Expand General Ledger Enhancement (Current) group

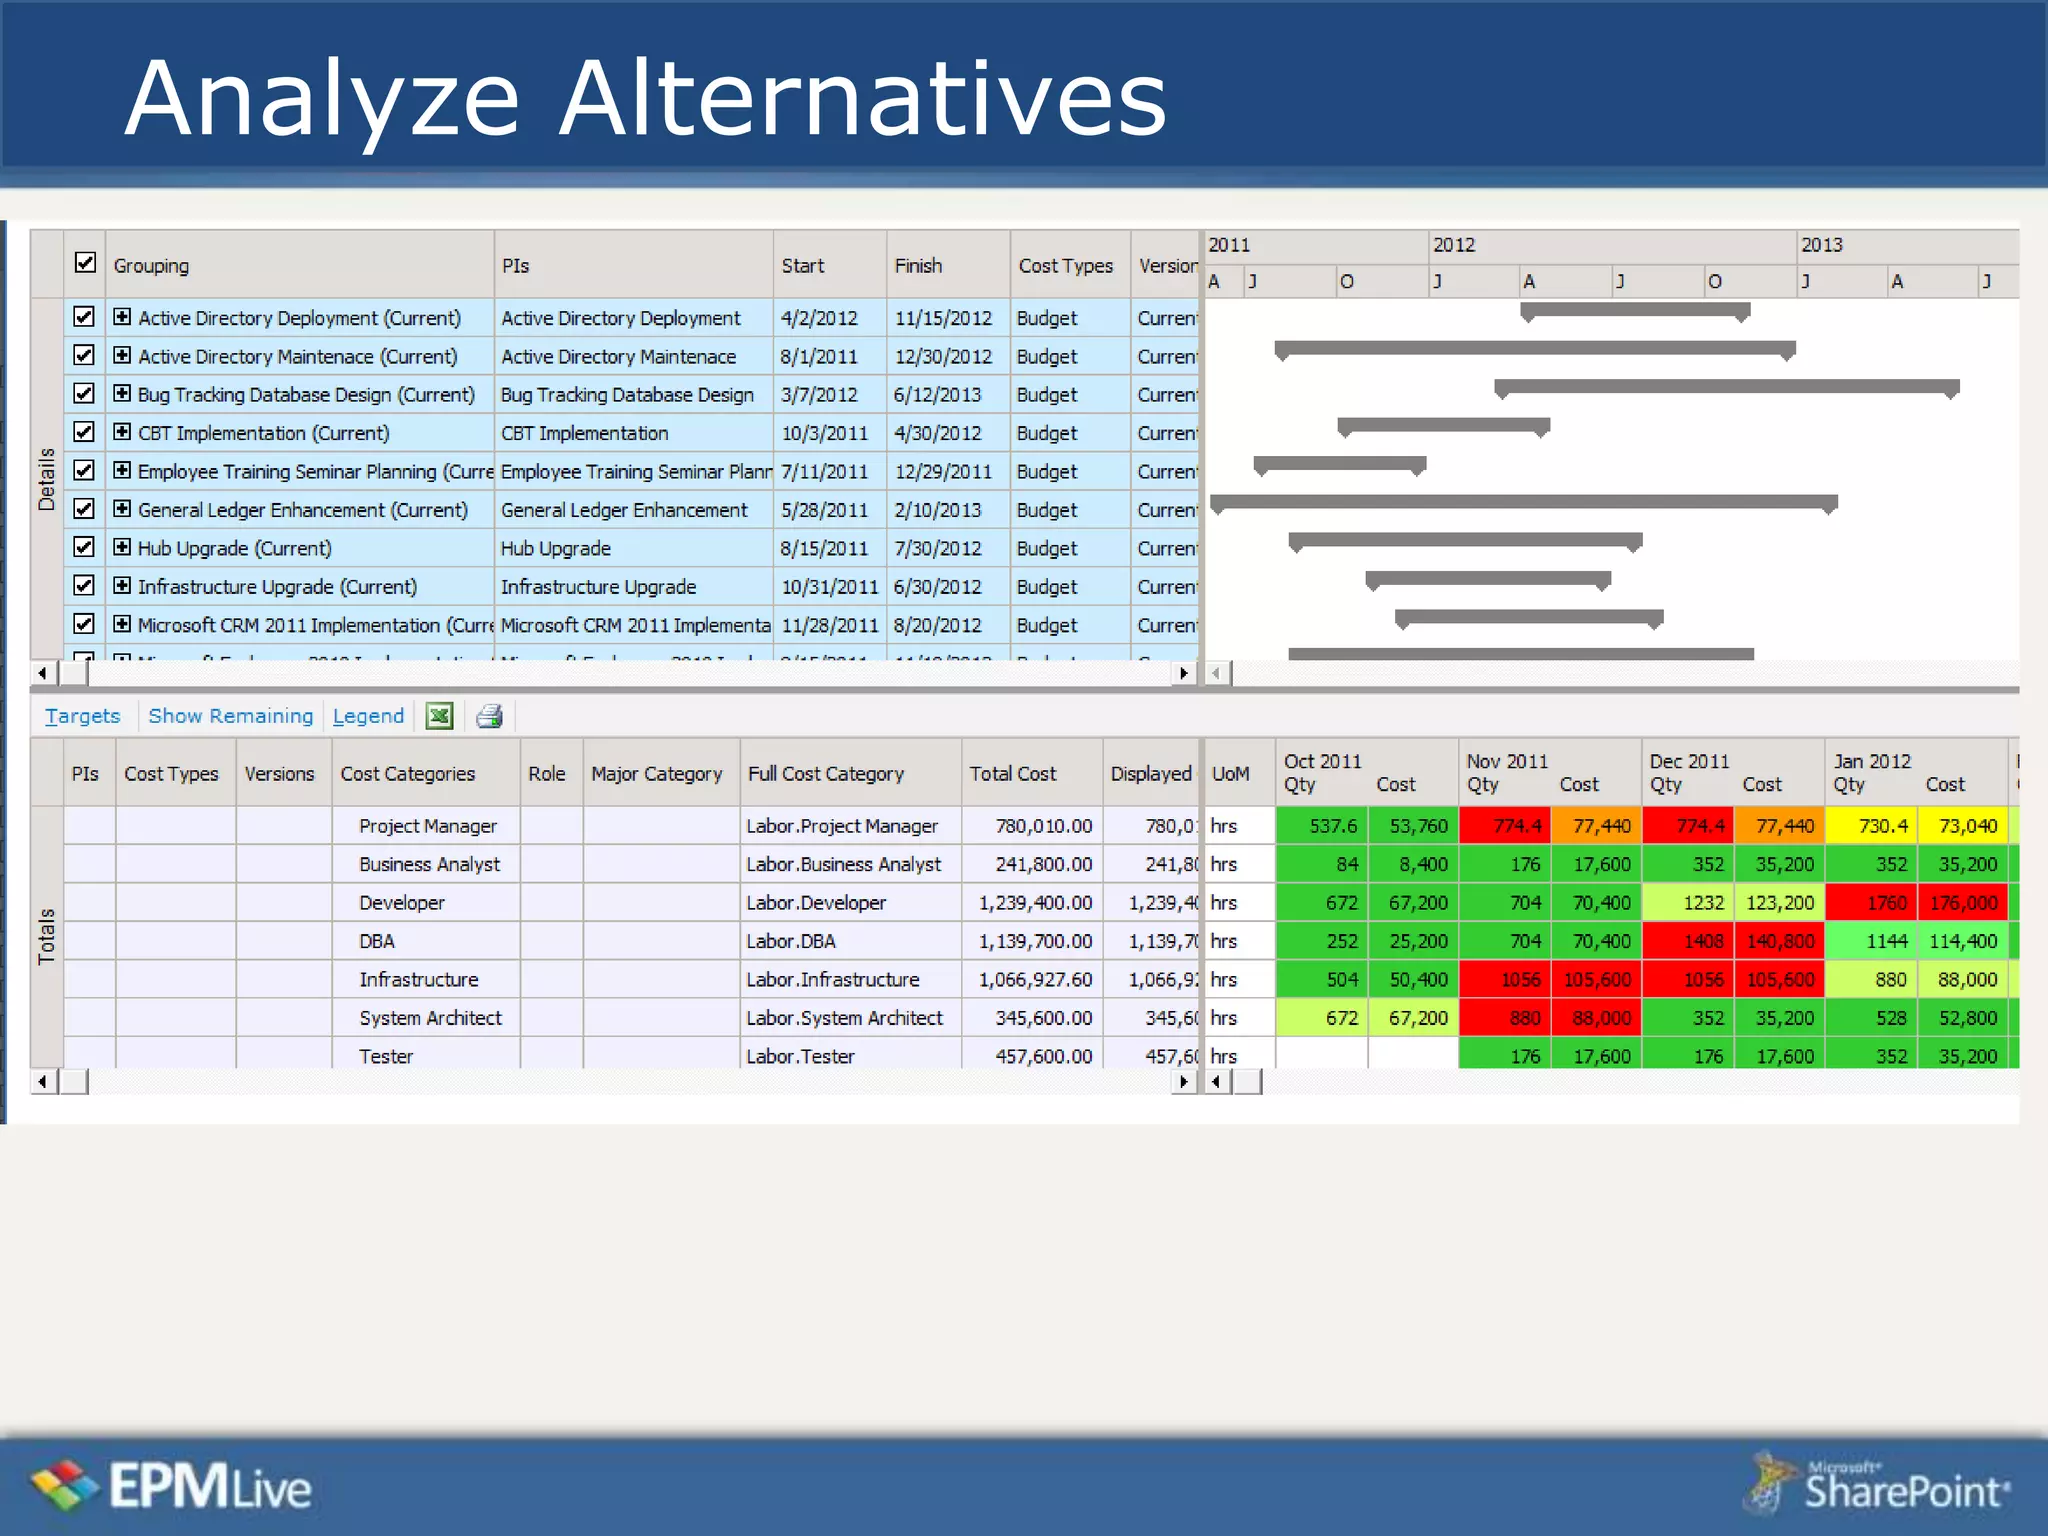(122, 509)
